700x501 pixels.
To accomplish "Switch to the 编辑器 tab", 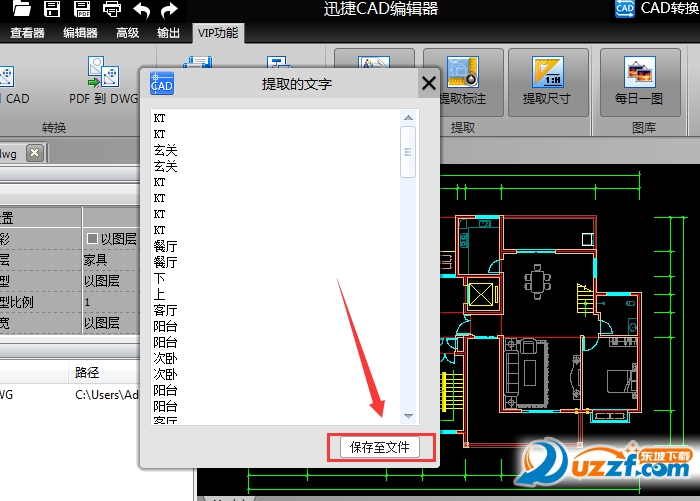I will [x=80, y=33].
